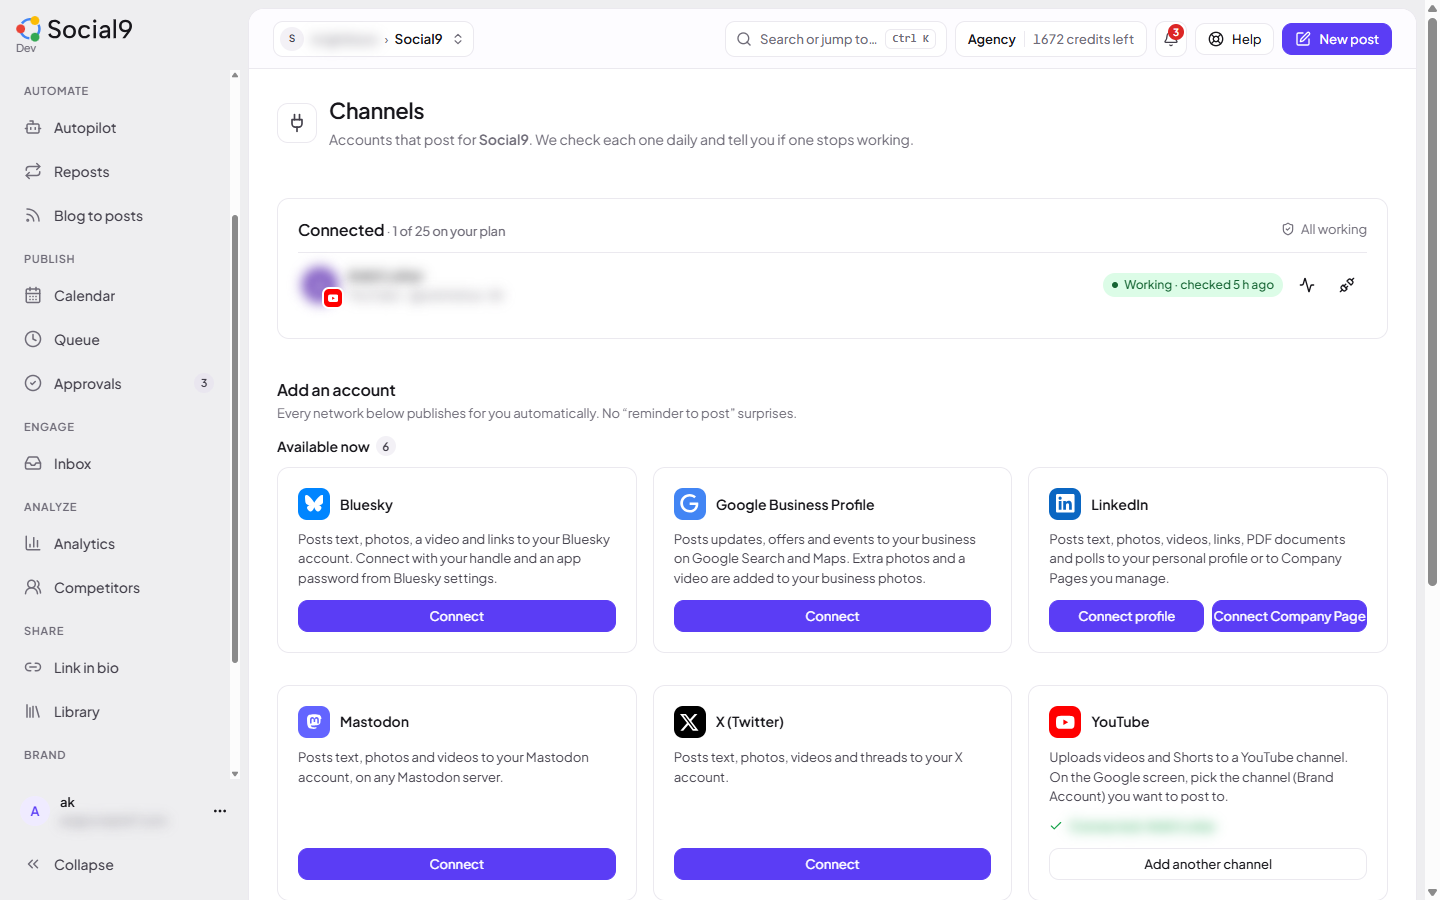Connect an X (Twitter) account
This screenshot has width=1440, height=900.
(x=832, y=864)
